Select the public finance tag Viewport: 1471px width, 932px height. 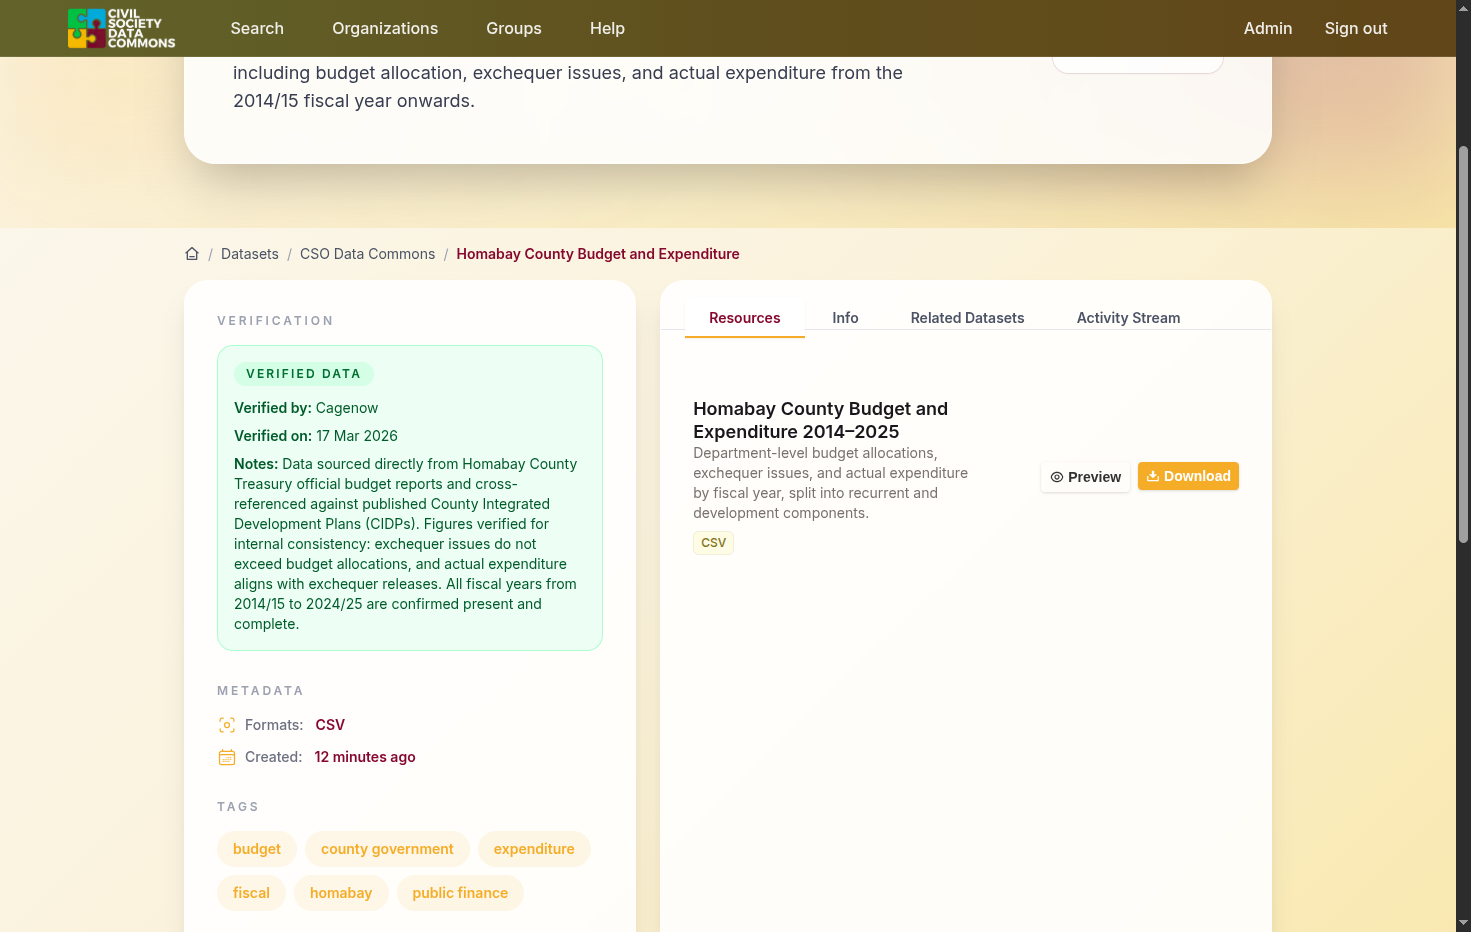[x=460, y=893]
